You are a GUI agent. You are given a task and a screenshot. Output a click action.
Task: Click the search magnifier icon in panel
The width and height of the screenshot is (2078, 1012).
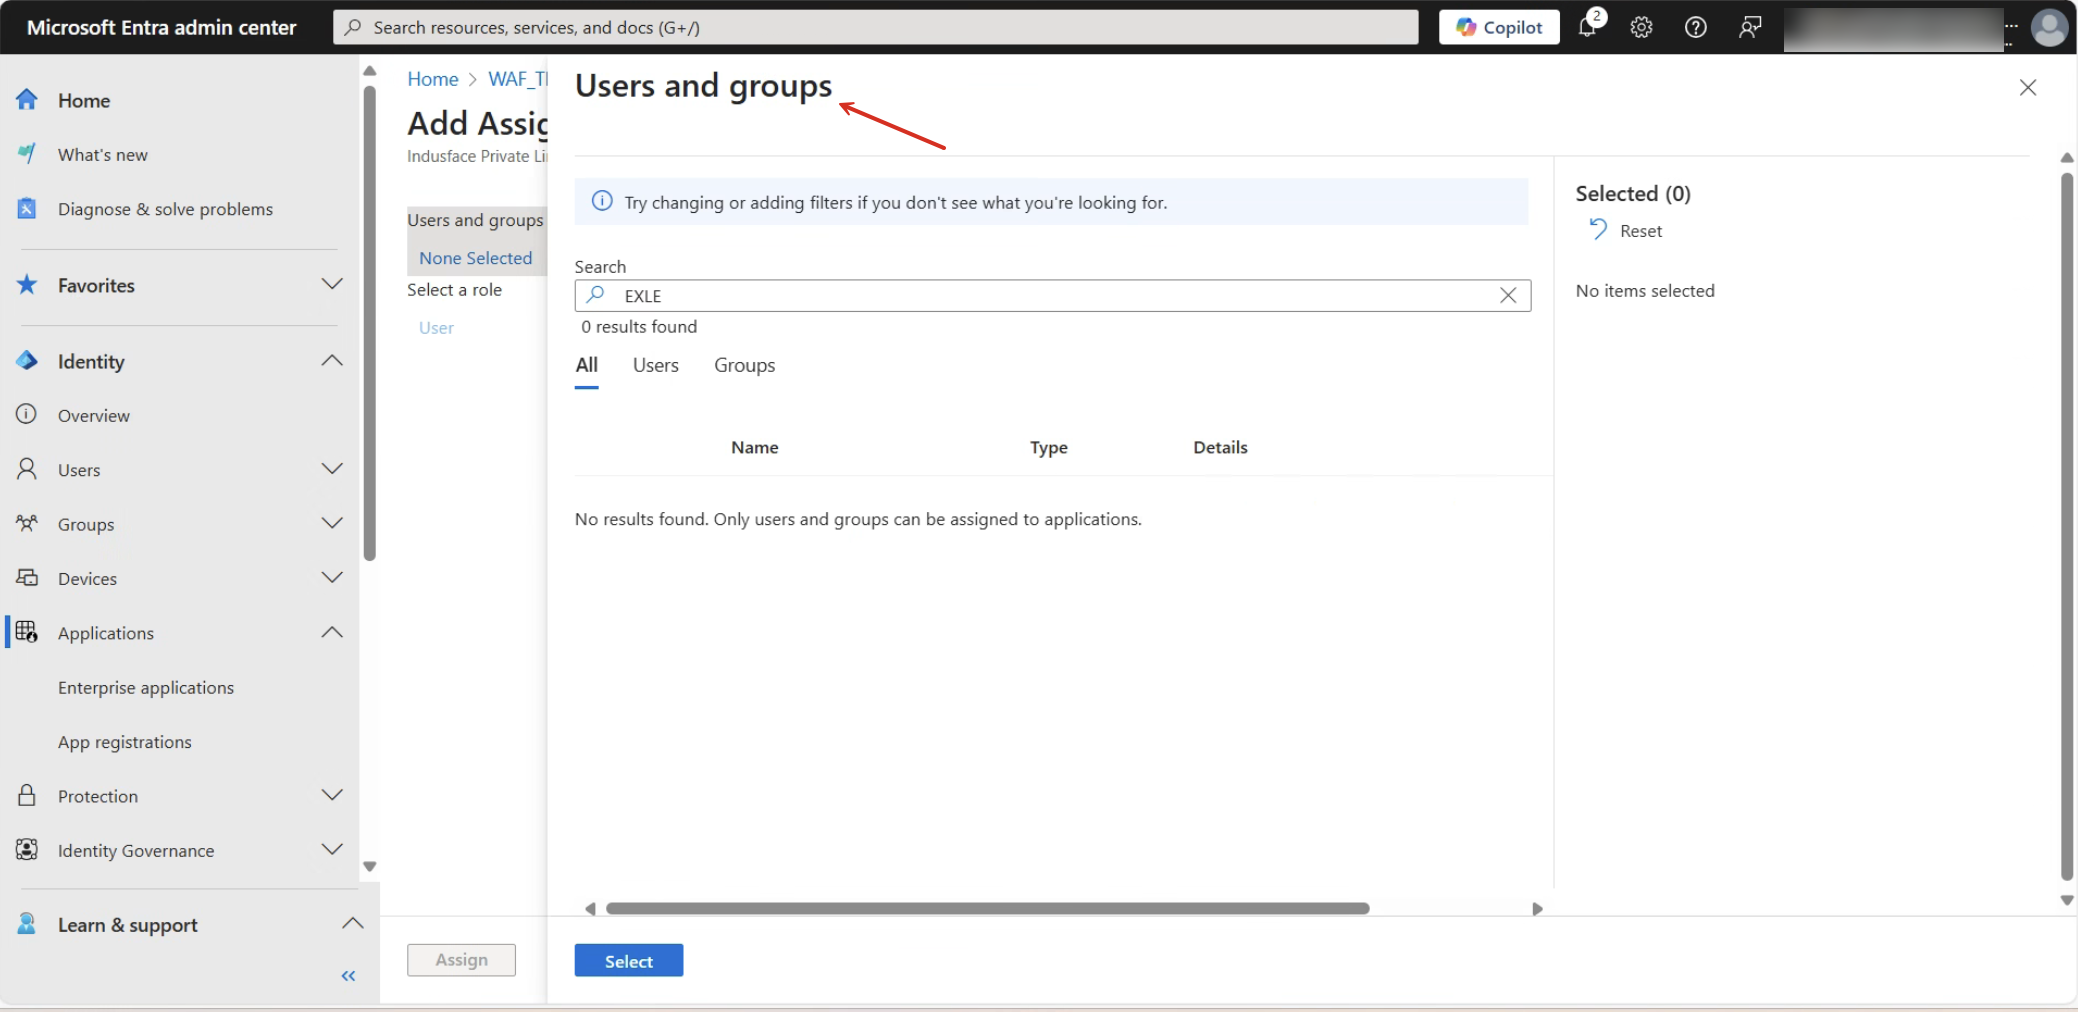tap(596, 295)
